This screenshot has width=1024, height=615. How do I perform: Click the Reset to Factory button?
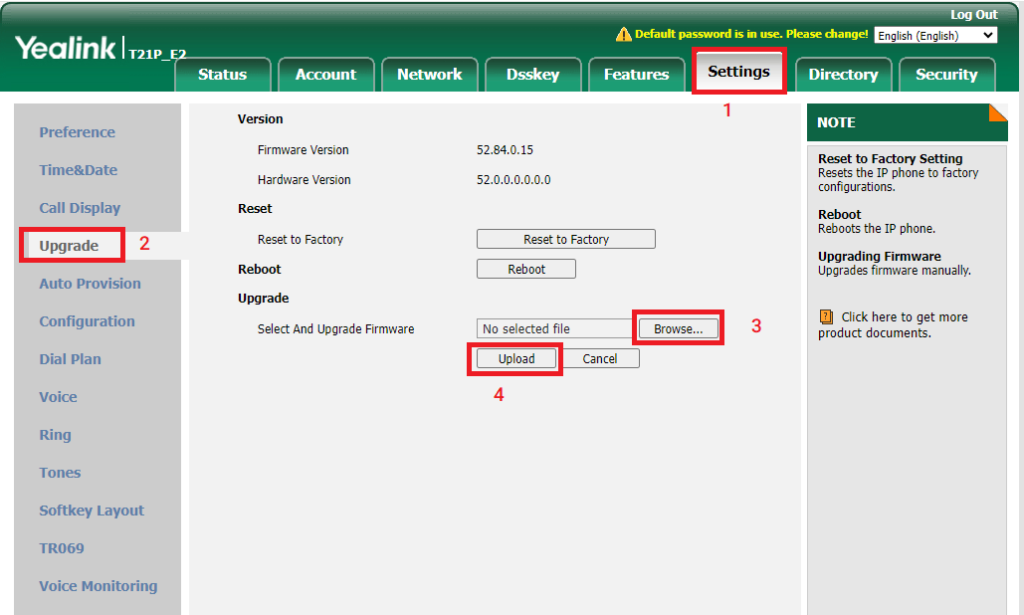coord(566,239)
